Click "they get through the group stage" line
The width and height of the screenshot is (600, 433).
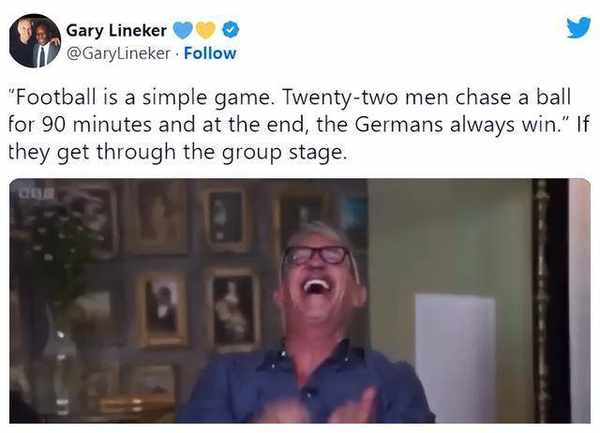(x=178, y=152)
